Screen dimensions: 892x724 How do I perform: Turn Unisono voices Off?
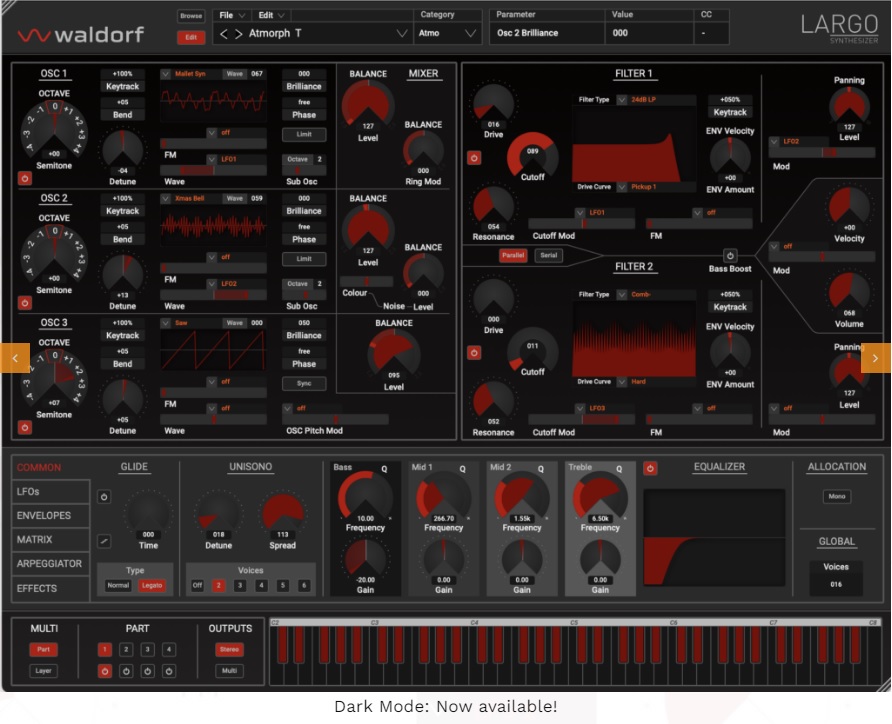point(197,585)
